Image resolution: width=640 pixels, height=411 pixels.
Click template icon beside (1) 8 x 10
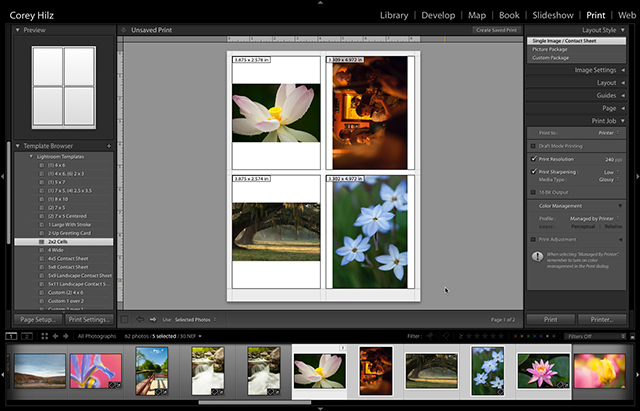tap(41, 199)
